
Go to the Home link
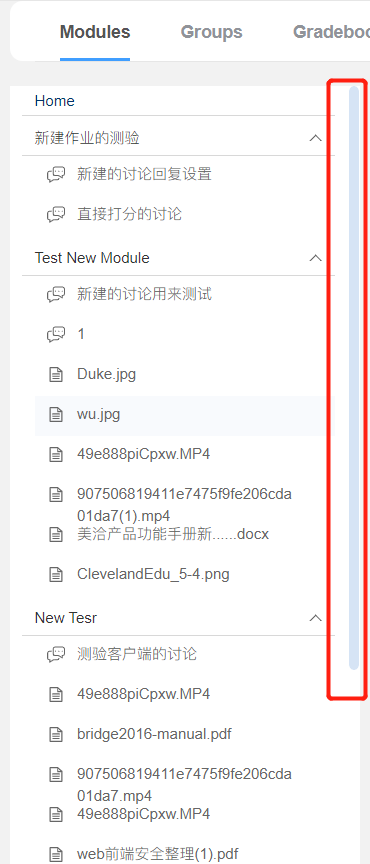click(x=55, y=101)
